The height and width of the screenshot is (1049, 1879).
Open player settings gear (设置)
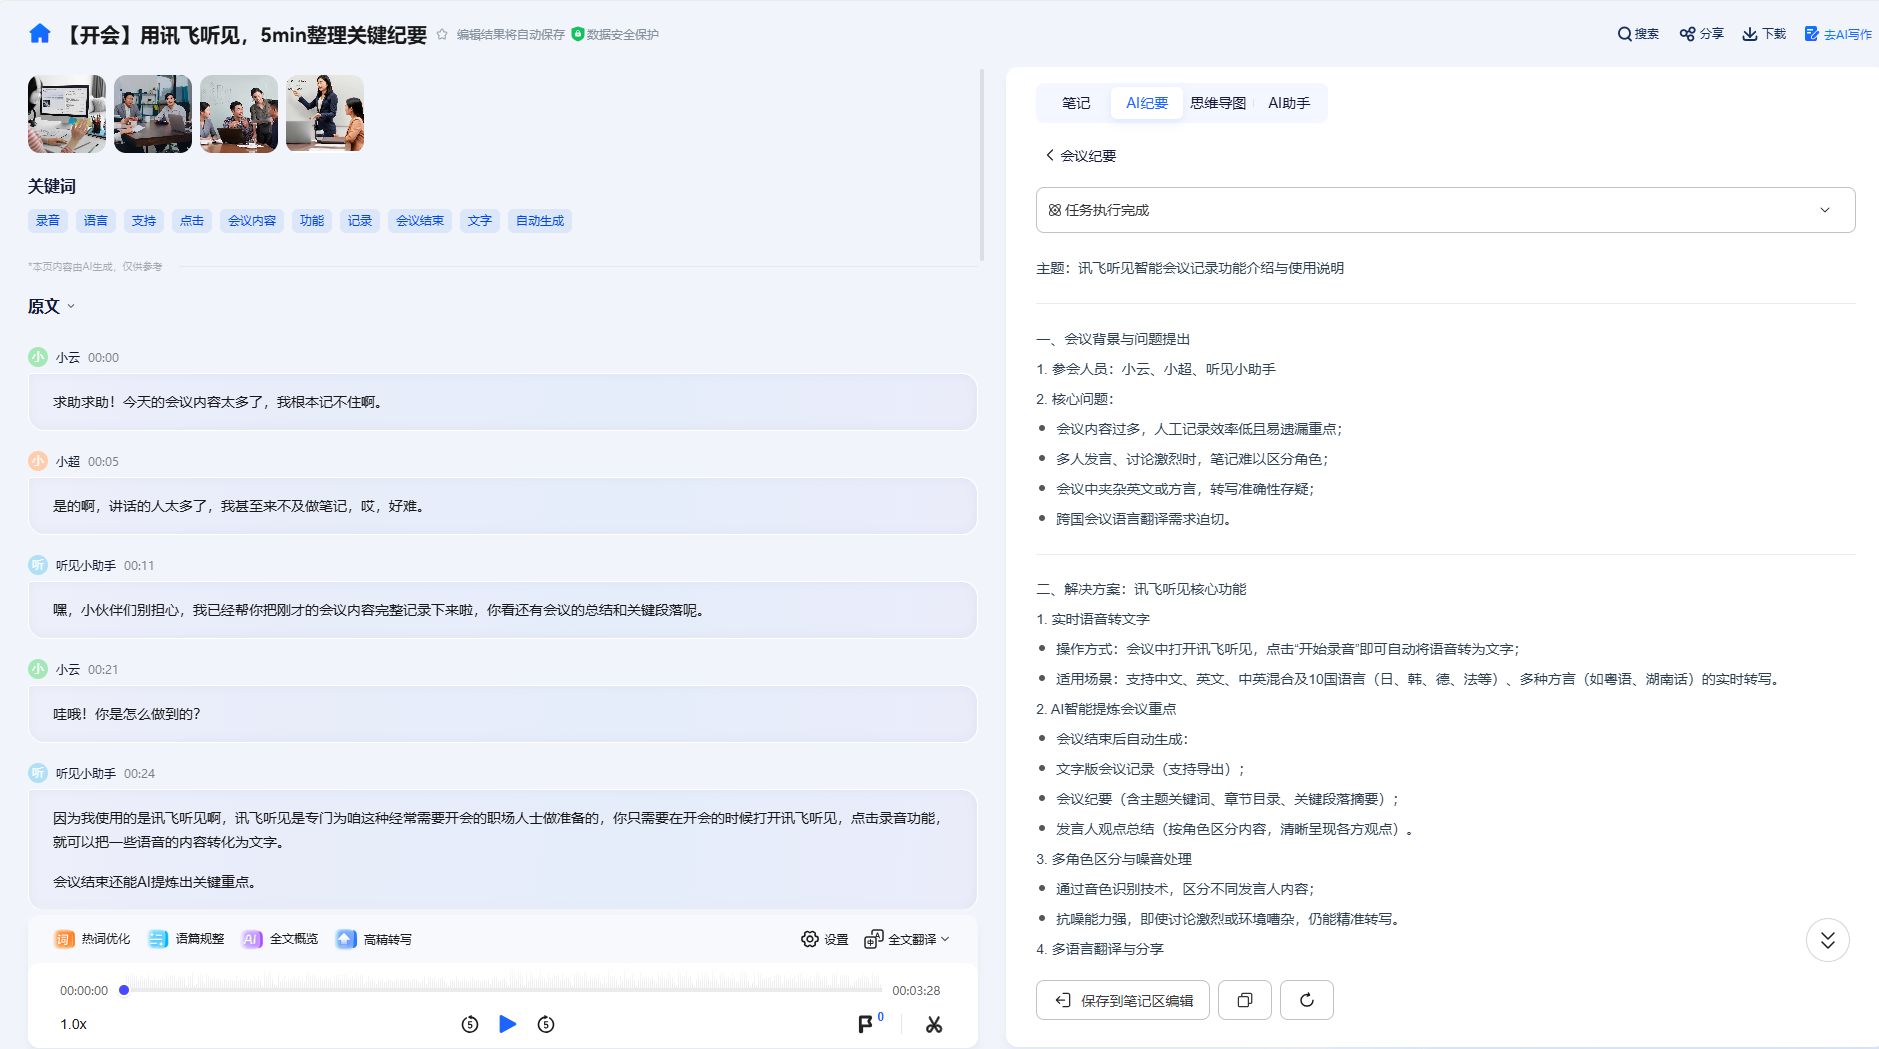[825, 939]
